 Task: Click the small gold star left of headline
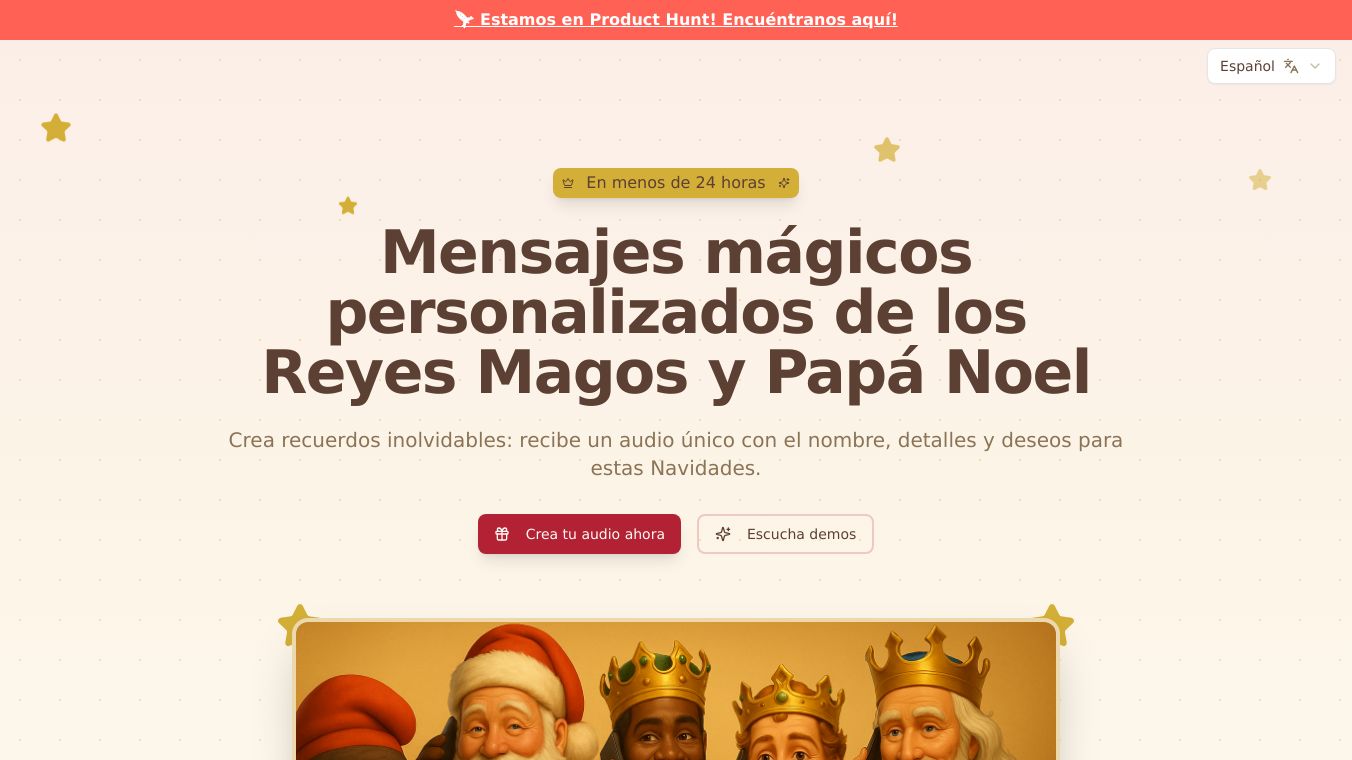(x=348, y=205)
